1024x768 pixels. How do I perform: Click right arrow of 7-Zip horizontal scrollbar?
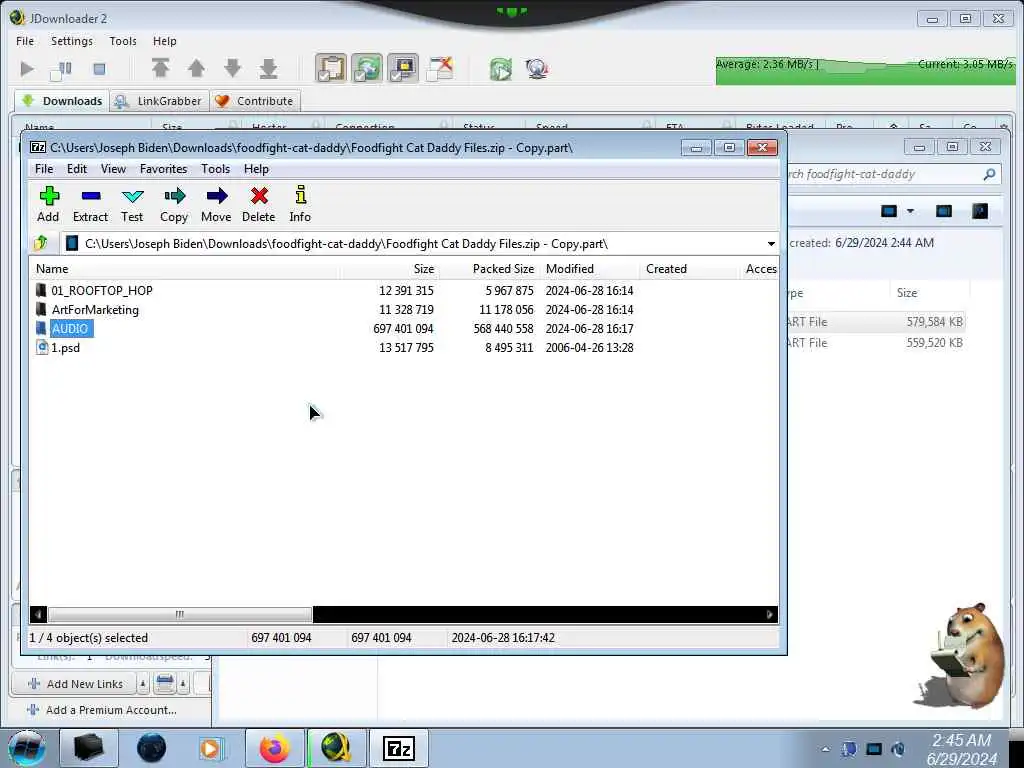(x=770, y=615)
